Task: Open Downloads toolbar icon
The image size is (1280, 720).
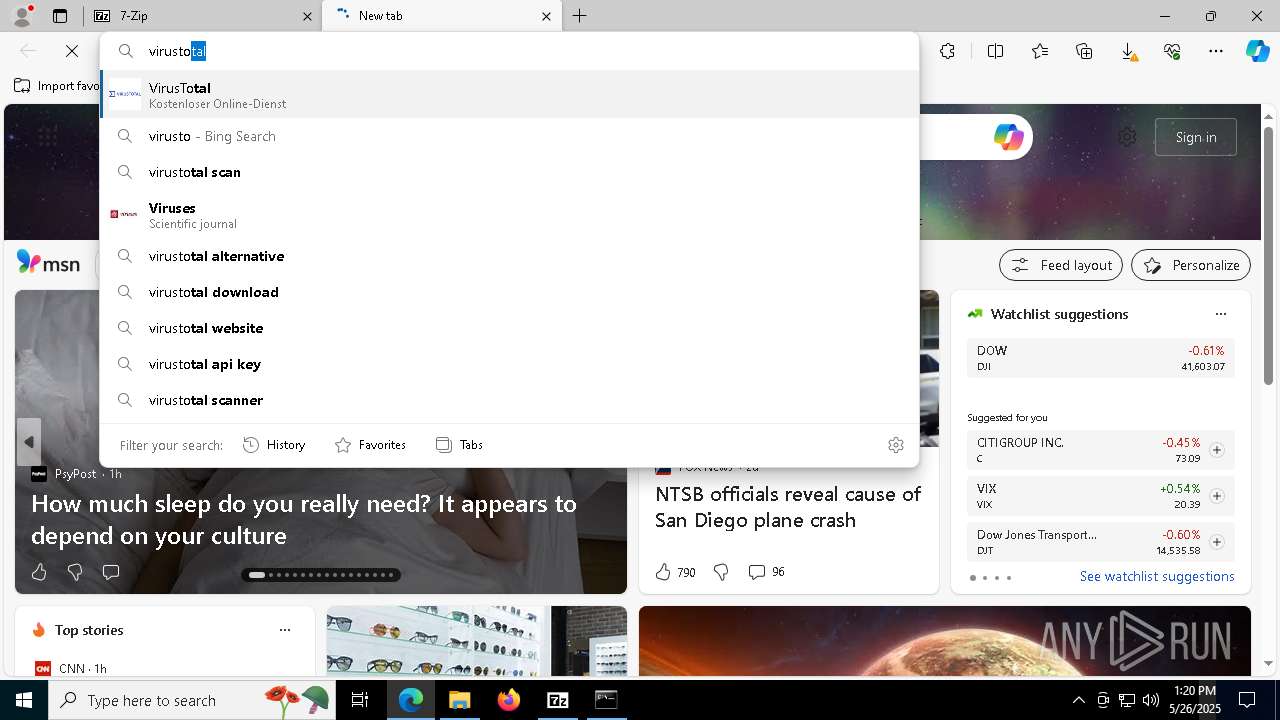Action: pos(1128,51)
